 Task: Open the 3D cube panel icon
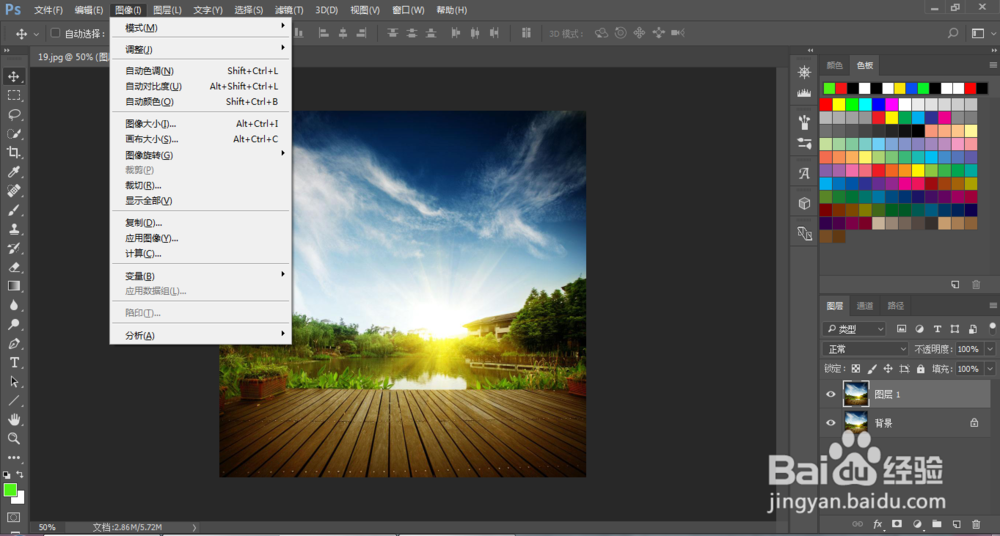804,204
